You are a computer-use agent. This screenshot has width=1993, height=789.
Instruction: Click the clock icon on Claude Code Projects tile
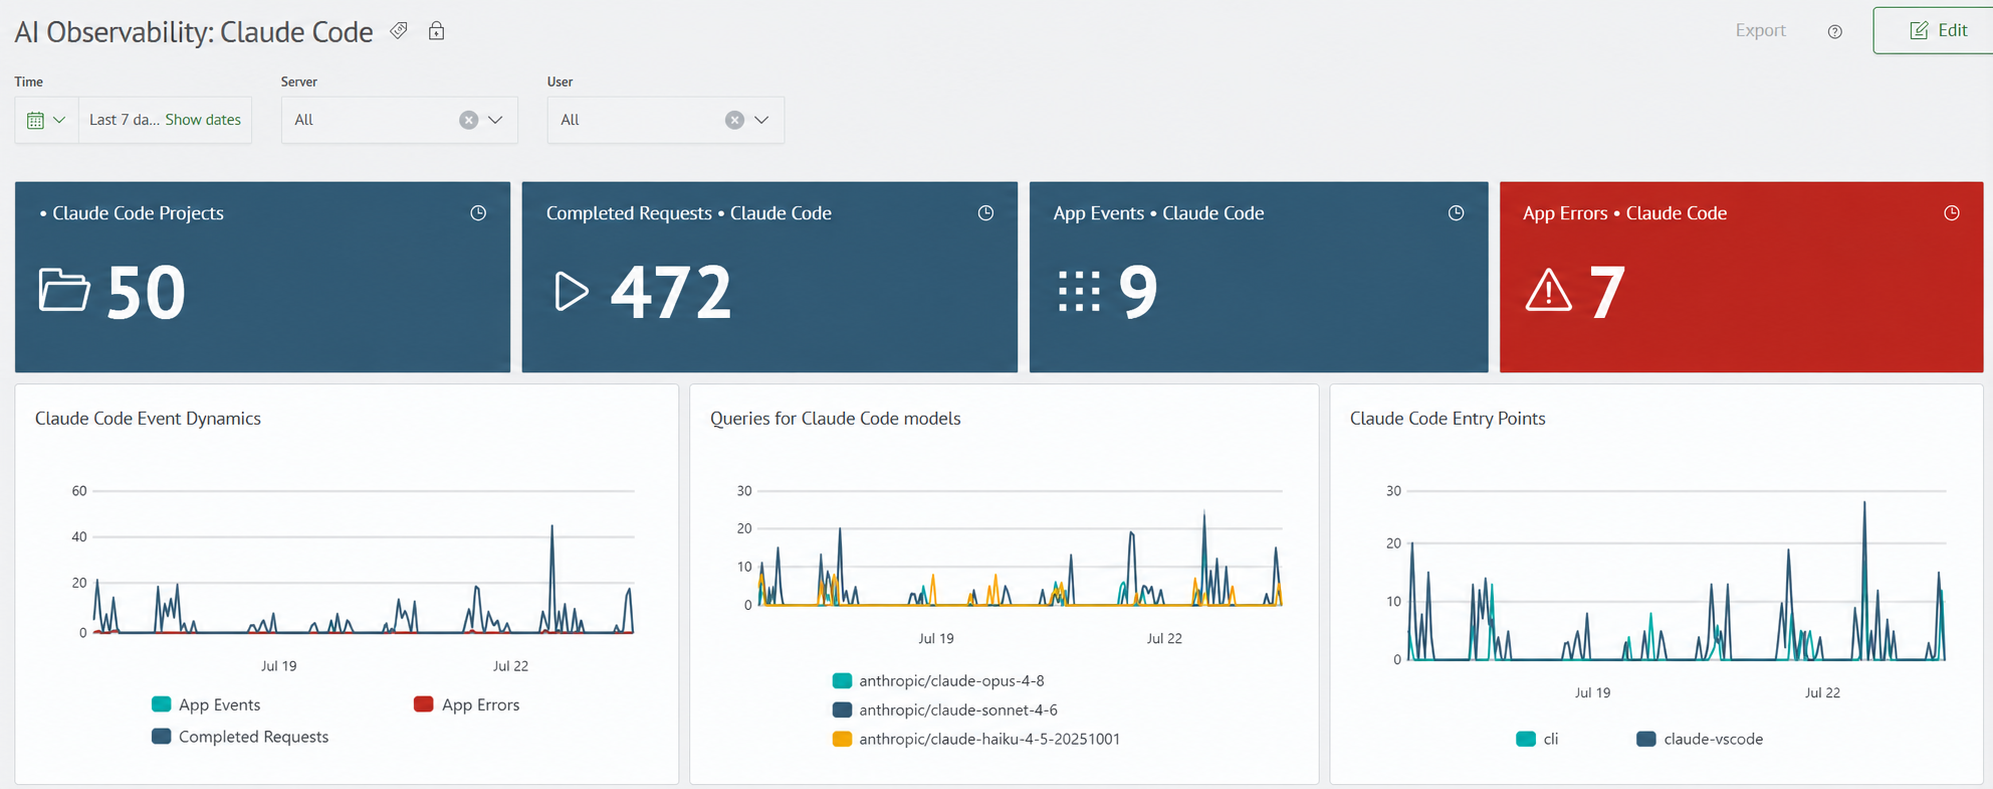(478, 213)
